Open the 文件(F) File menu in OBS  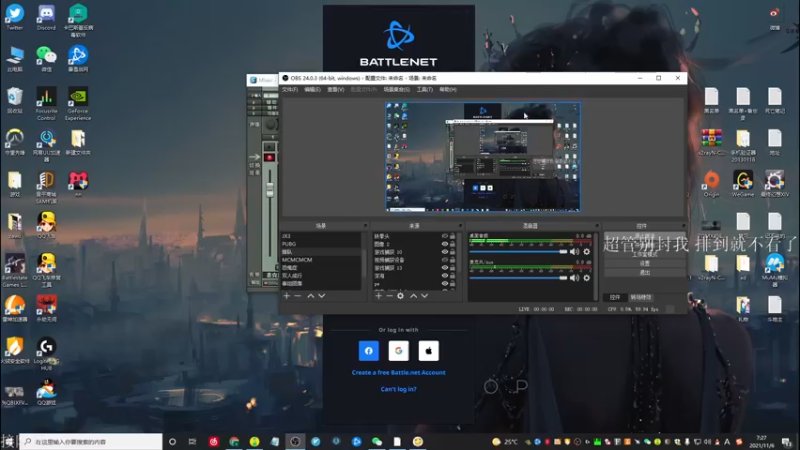click(x=290, y=89)
